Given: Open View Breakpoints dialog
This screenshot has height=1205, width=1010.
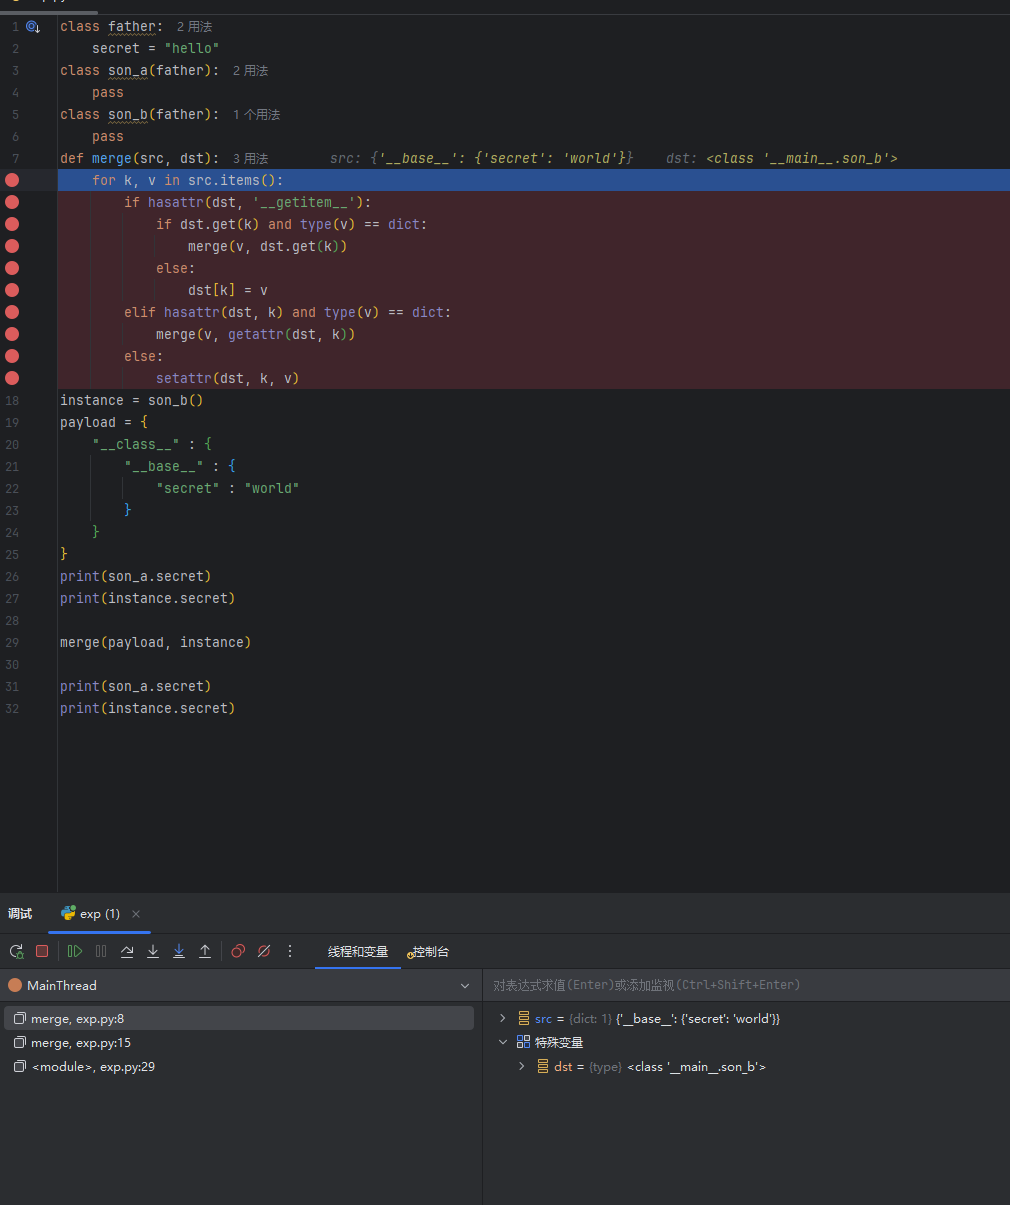Looking at the screenshot, I should point(238,951).
